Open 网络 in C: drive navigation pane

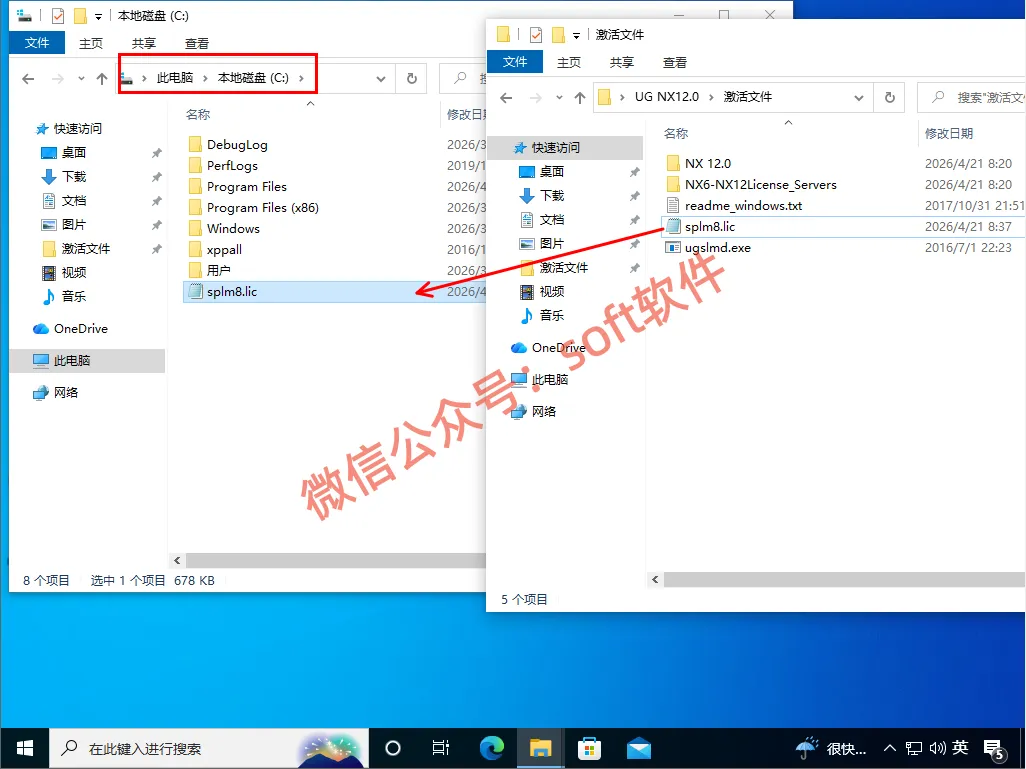click(x=65, y=393)
